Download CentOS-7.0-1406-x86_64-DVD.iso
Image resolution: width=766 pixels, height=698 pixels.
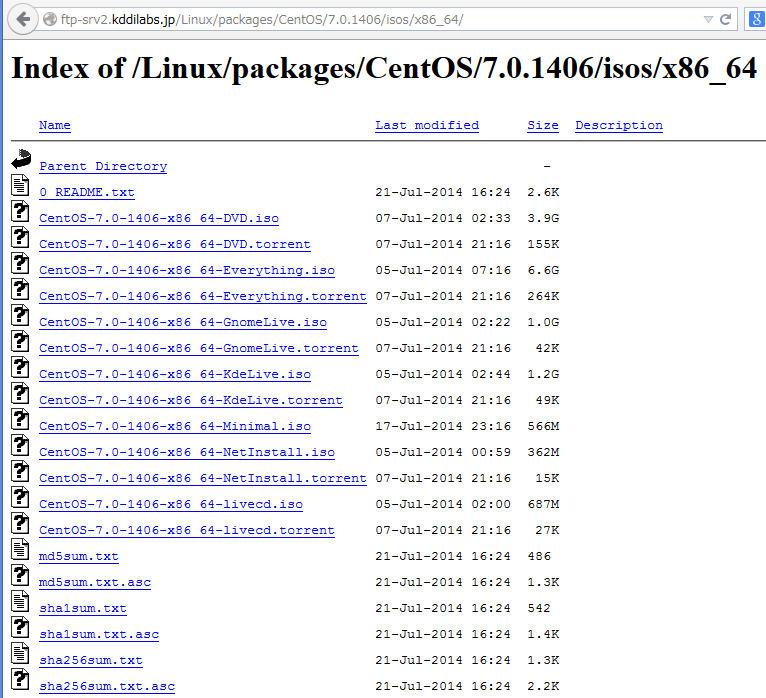pos(159,218)
